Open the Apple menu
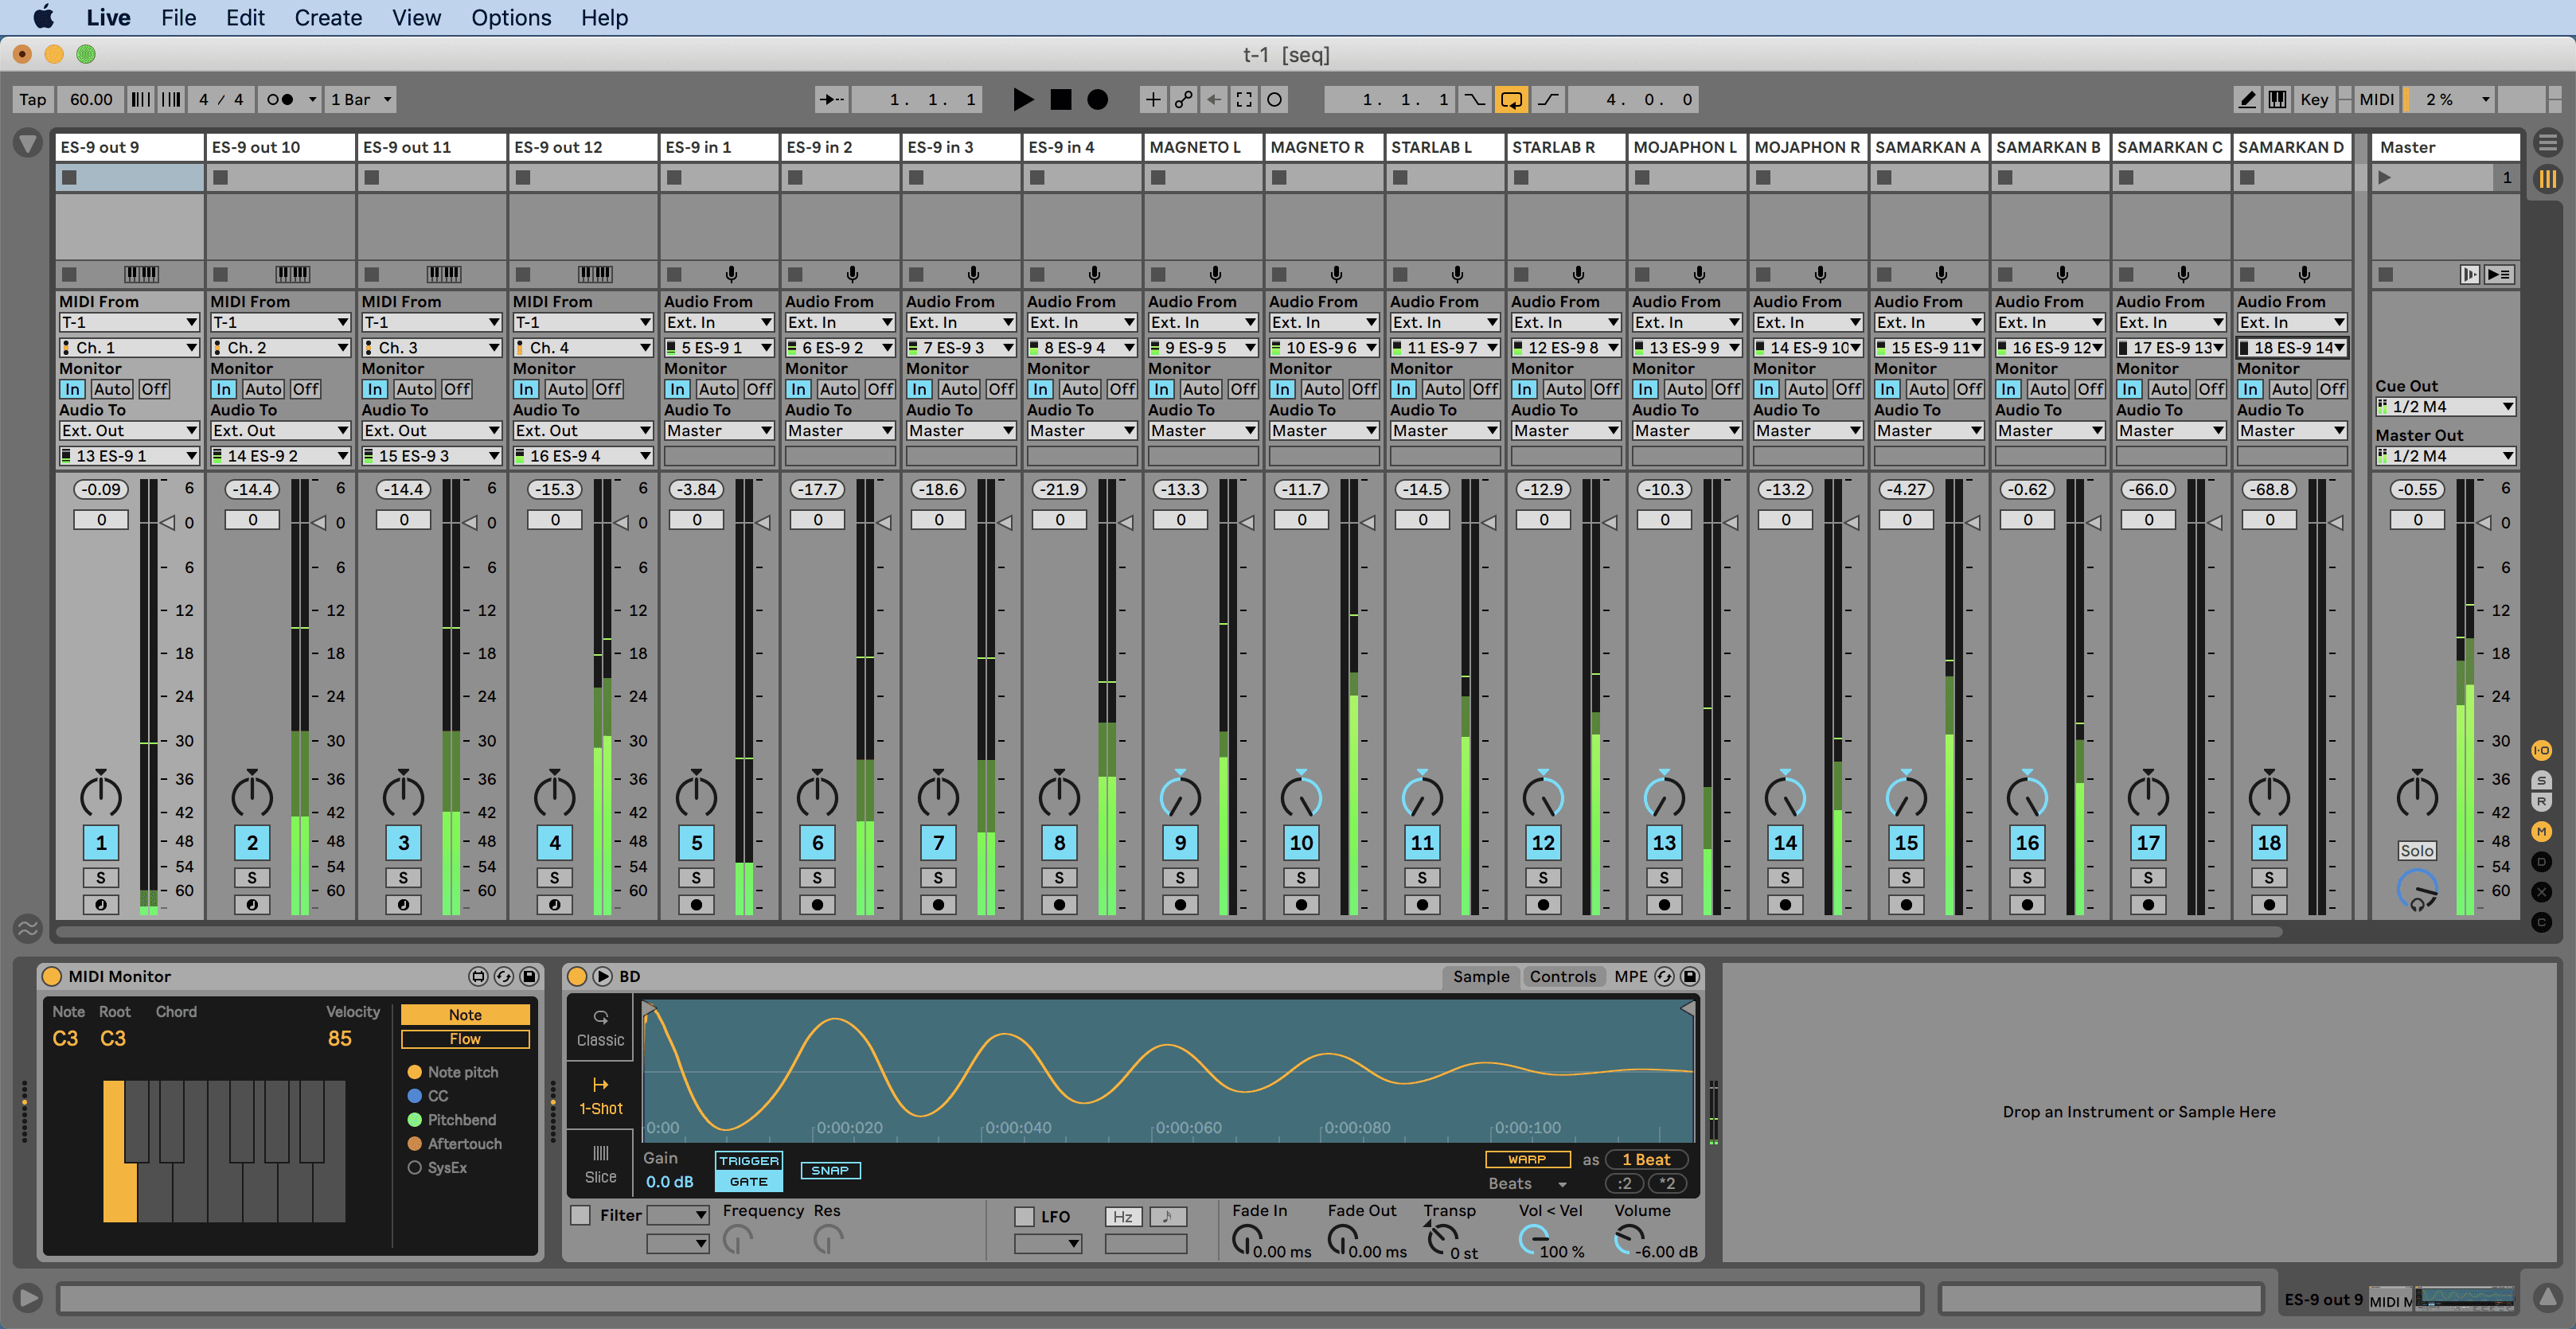The width and height of the screenshot is (2576, 1329). 43,17
